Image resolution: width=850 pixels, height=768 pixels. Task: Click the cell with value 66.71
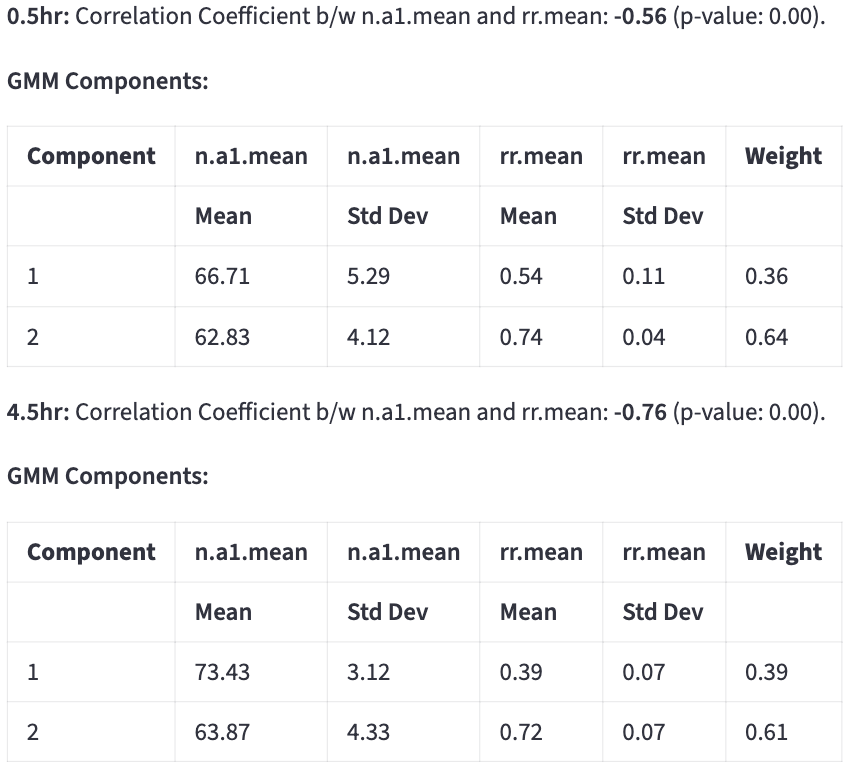coord(222,277)
